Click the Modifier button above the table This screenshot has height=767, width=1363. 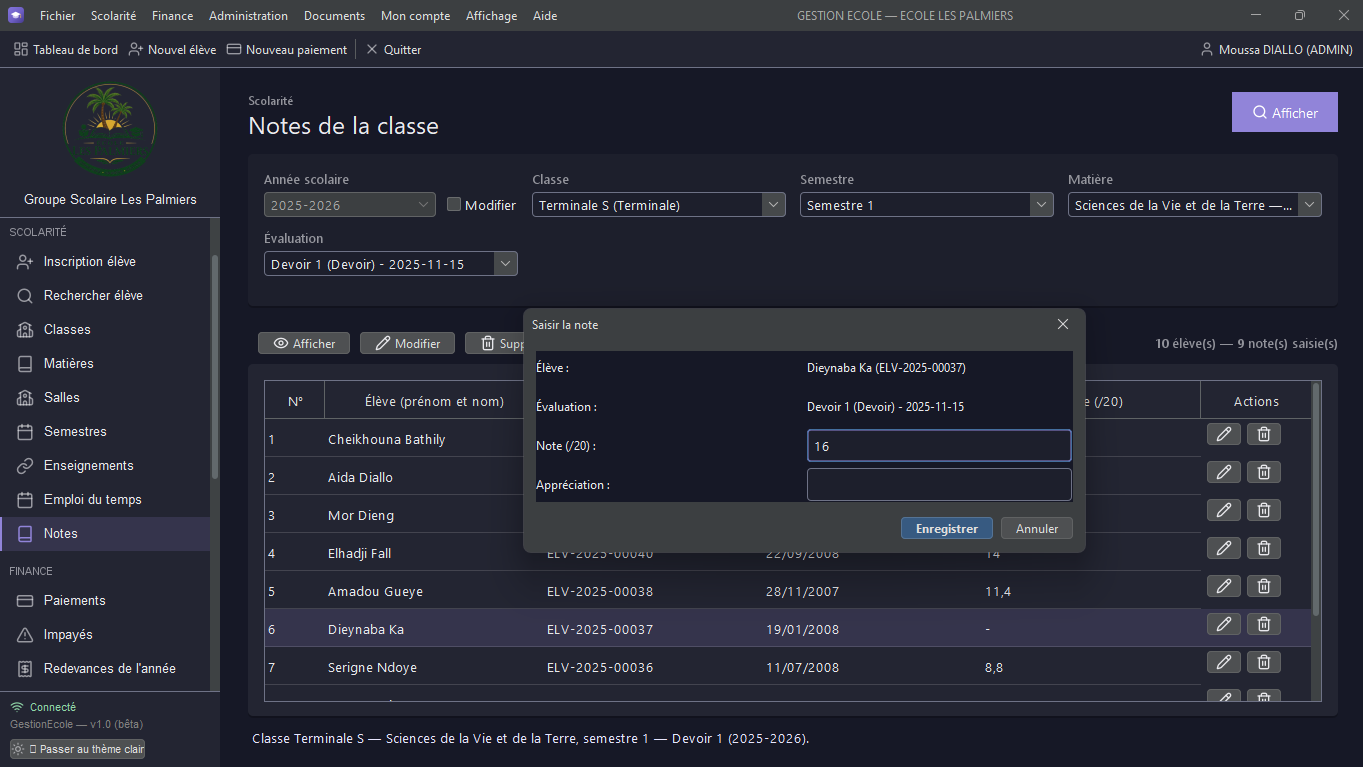(407, 343)
